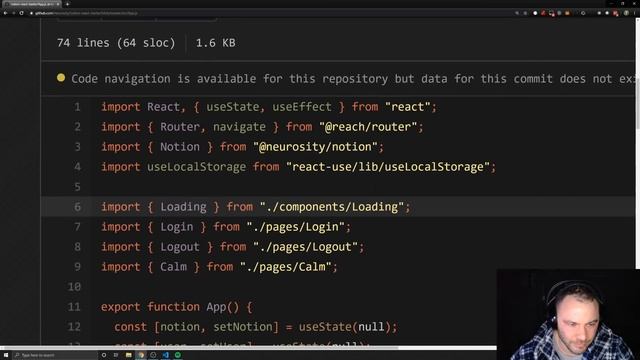
Task: Select line number 6
Action: coord(77,207)
